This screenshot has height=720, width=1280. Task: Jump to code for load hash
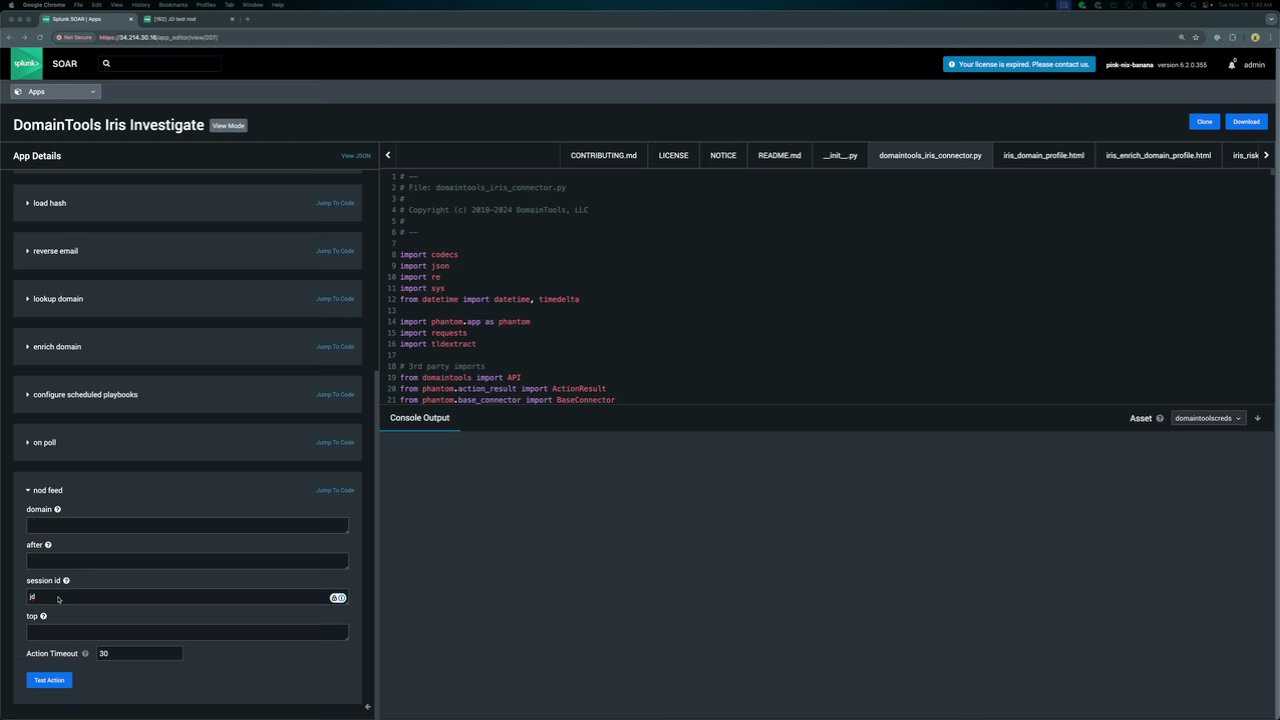click(335, 203)
